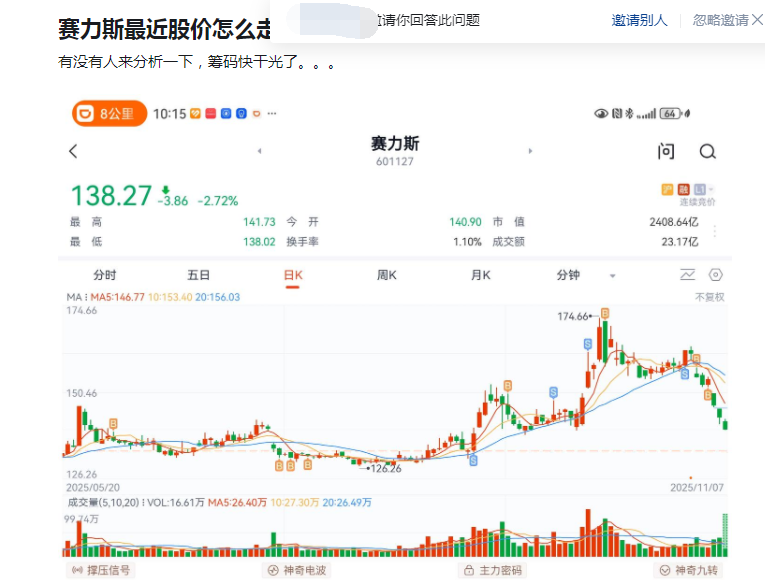This screenshot has width=765, height=580.
Task: Tap the back arrow beside 赛力斯 title
Action: [x=73, y=151]
